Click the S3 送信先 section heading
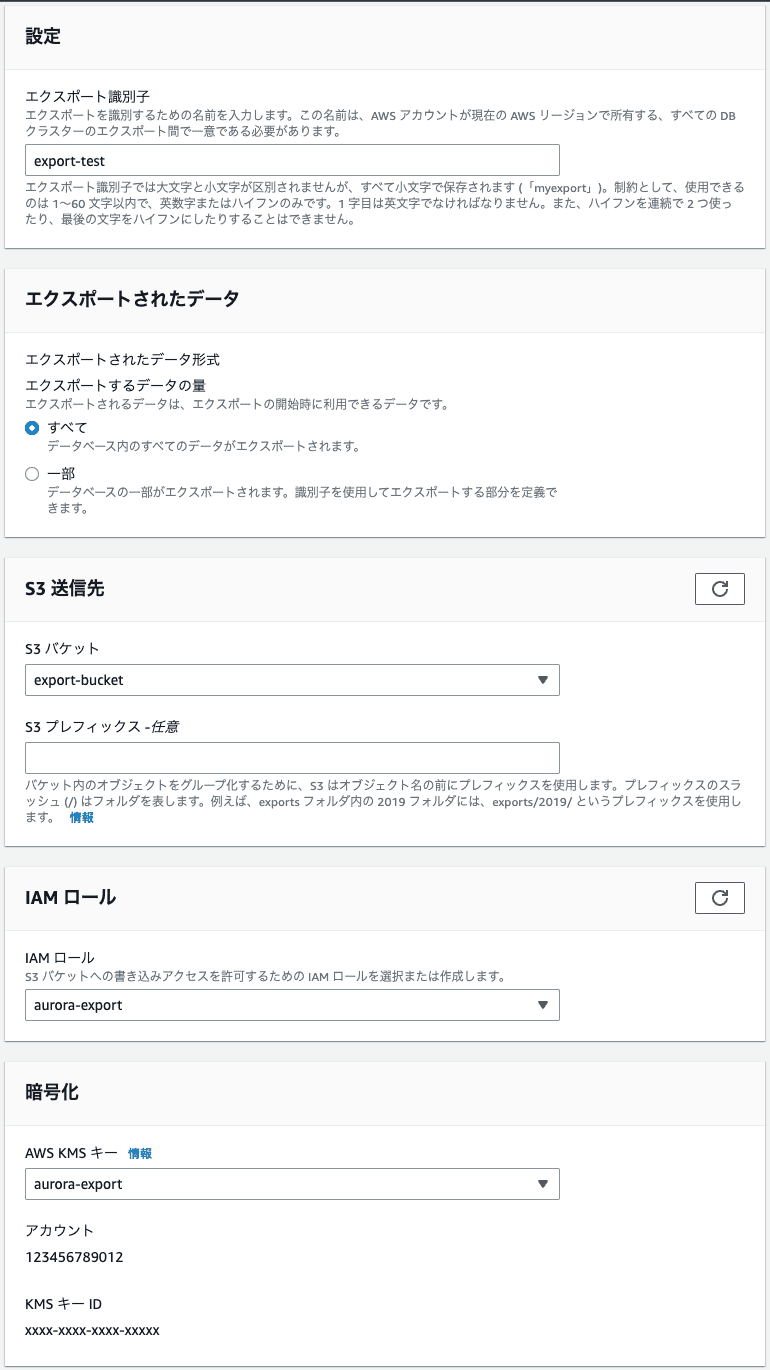The image size is (770, 1370). [64, 589]
